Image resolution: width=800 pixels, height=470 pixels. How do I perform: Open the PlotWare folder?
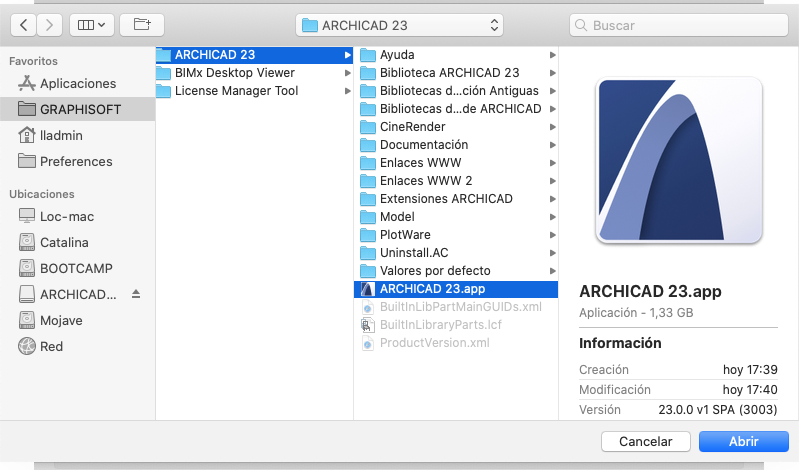pyautogui.click(x=456, y=235)
